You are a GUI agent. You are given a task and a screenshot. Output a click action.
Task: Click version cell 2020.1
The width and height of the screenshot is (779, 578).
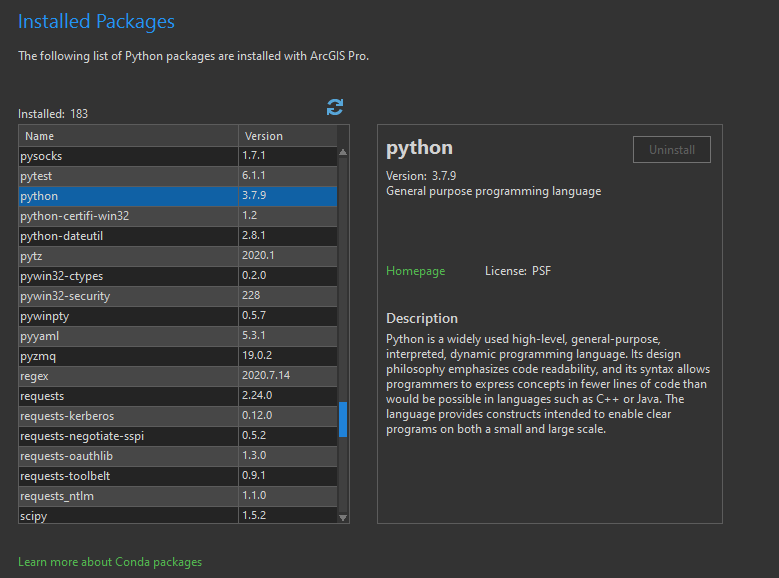point(288,256)
